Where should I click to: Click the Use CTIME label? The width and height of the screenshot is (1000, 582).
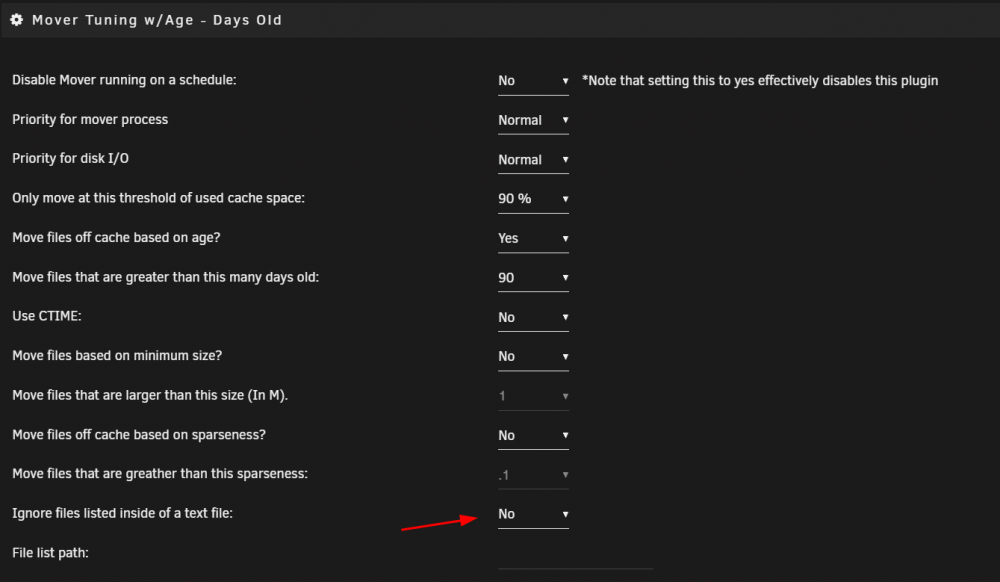click(47, 316)
